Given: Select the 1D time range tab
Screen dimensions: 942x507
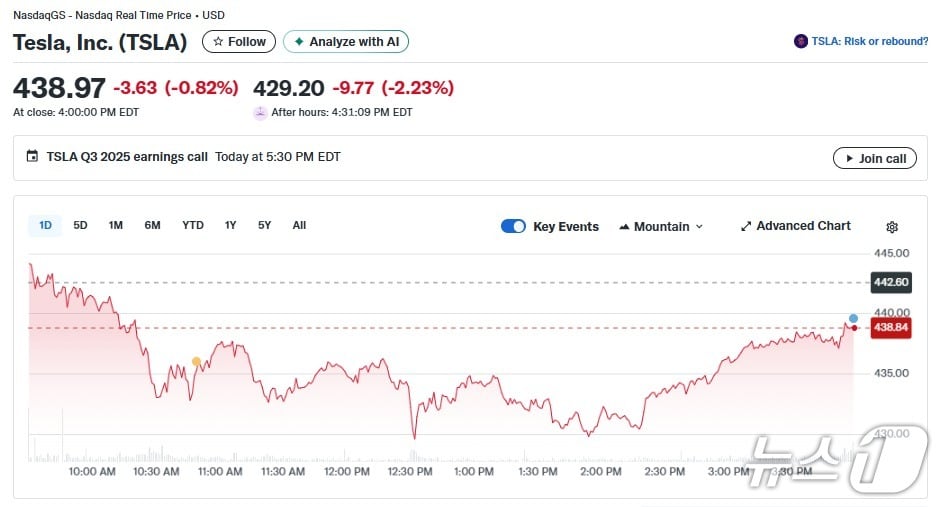Looking at the screenshot, I should click(45, 225).
